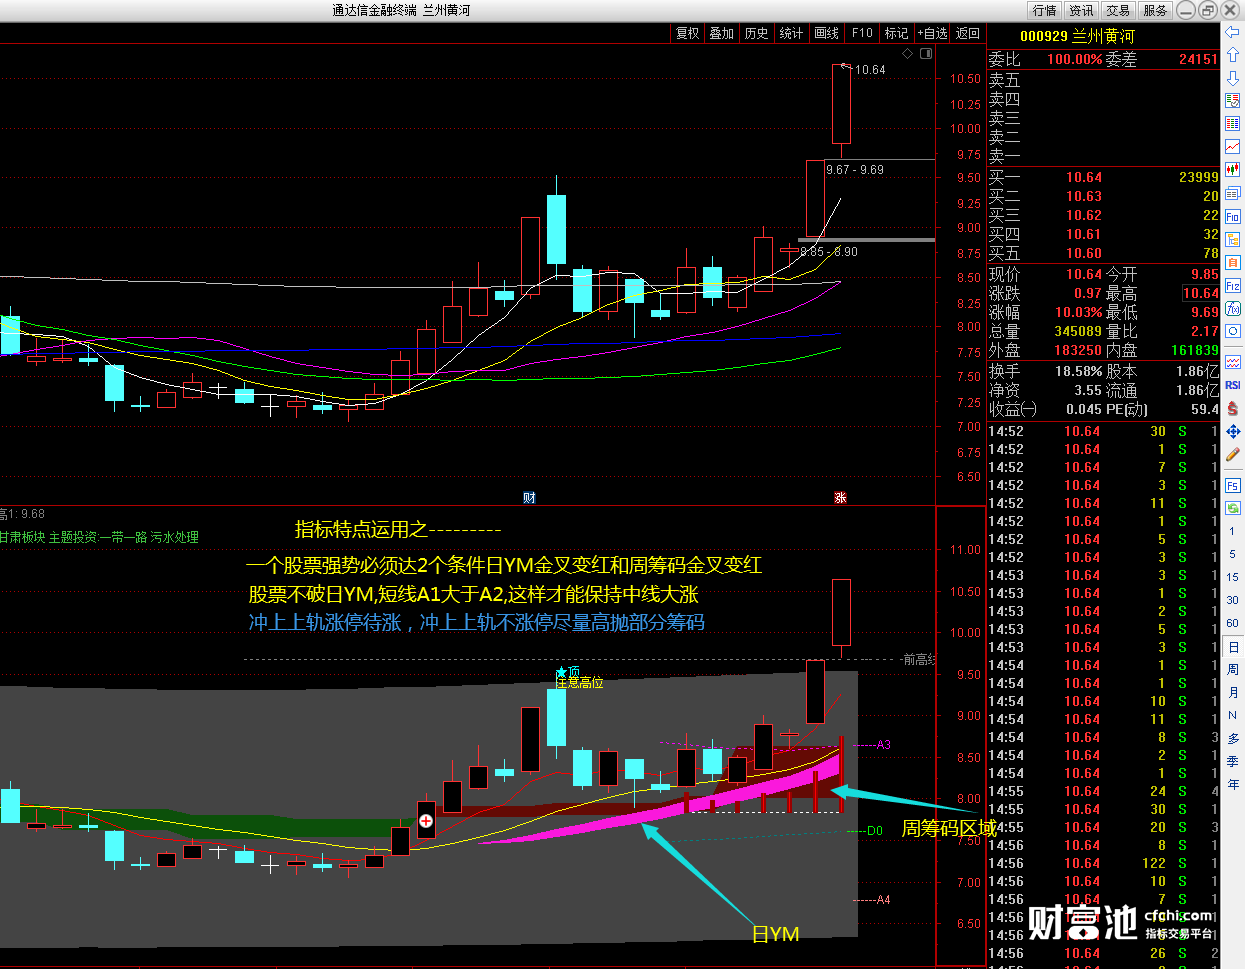This screenshot has height=969, width=1245.
Task: Click the back arrow sidebar icon
Action: (x=1233, y=32)
